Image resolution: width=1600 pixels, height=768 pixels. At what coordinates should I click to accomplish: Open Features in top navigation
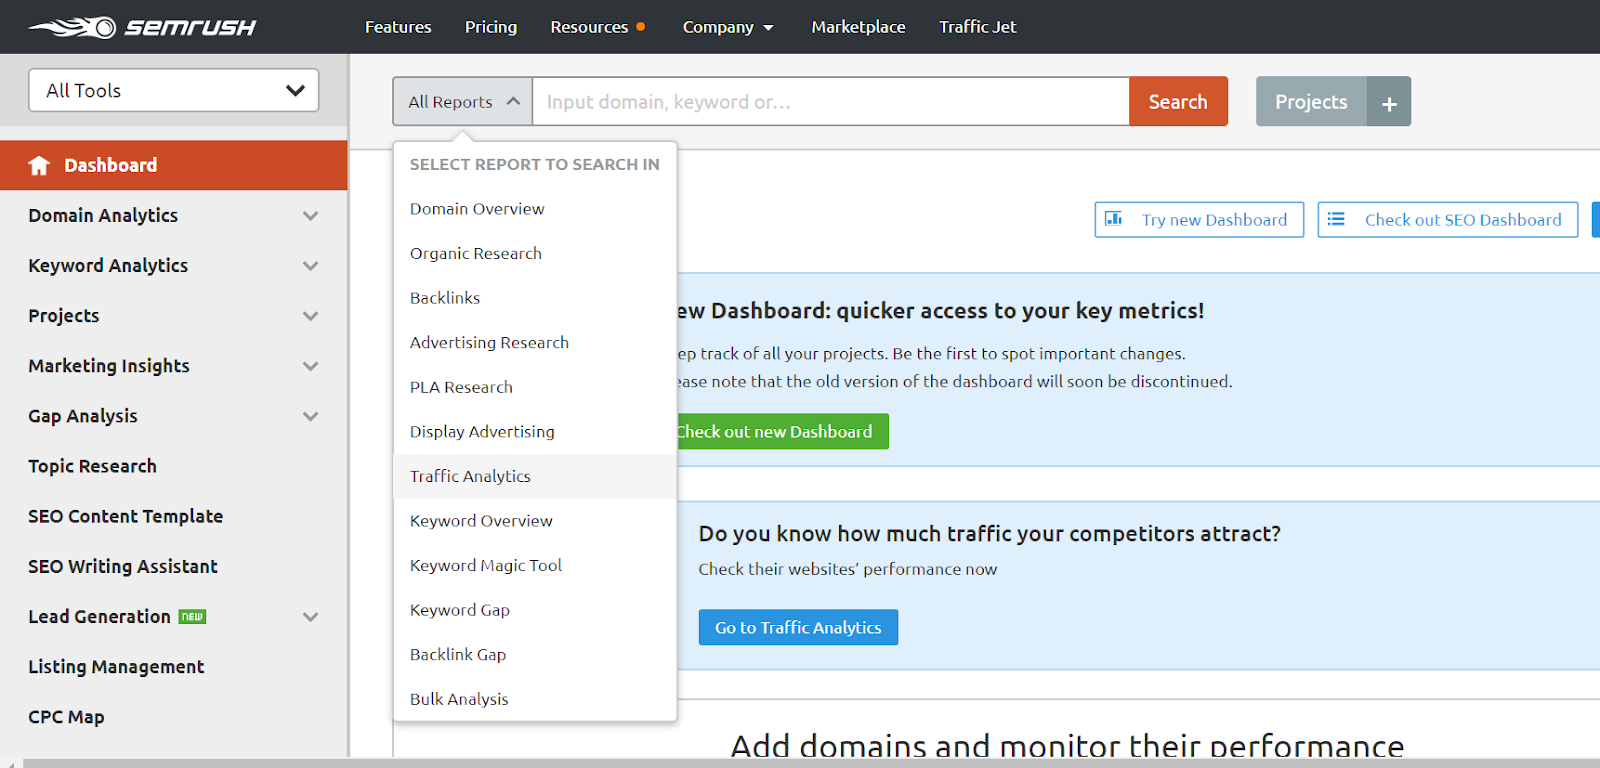coord(398,27)
